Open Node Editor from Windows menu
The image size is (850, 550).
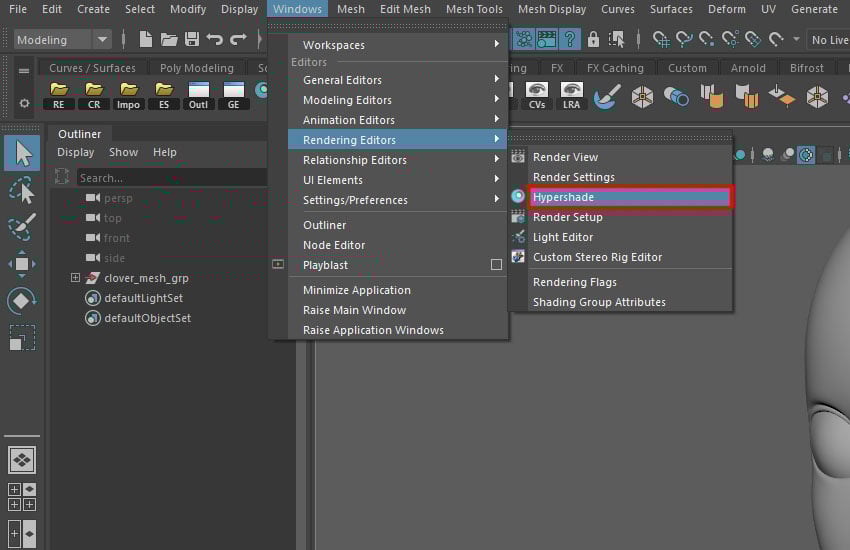334,245
